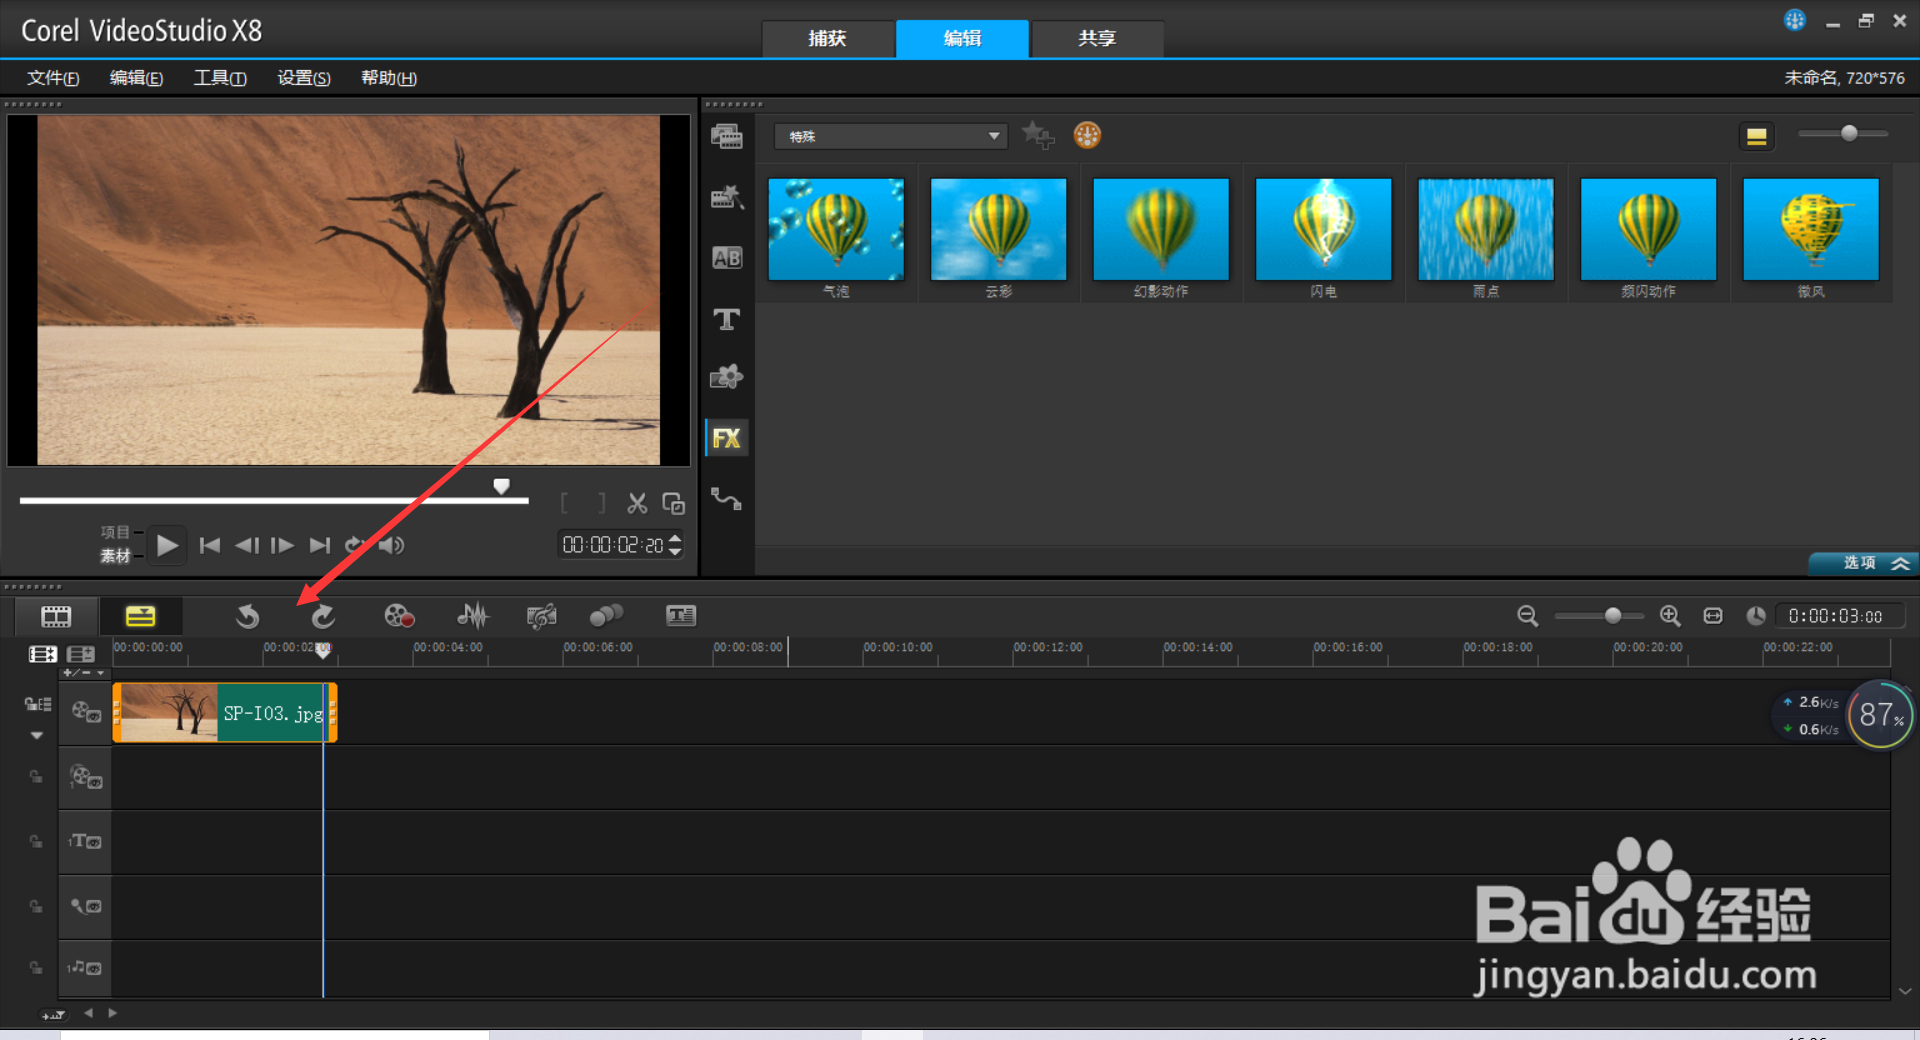The width and height of the screenshot is (1920, 1040).
Task: Switch to the 共享 share tab
Action: click(1097, 38)
